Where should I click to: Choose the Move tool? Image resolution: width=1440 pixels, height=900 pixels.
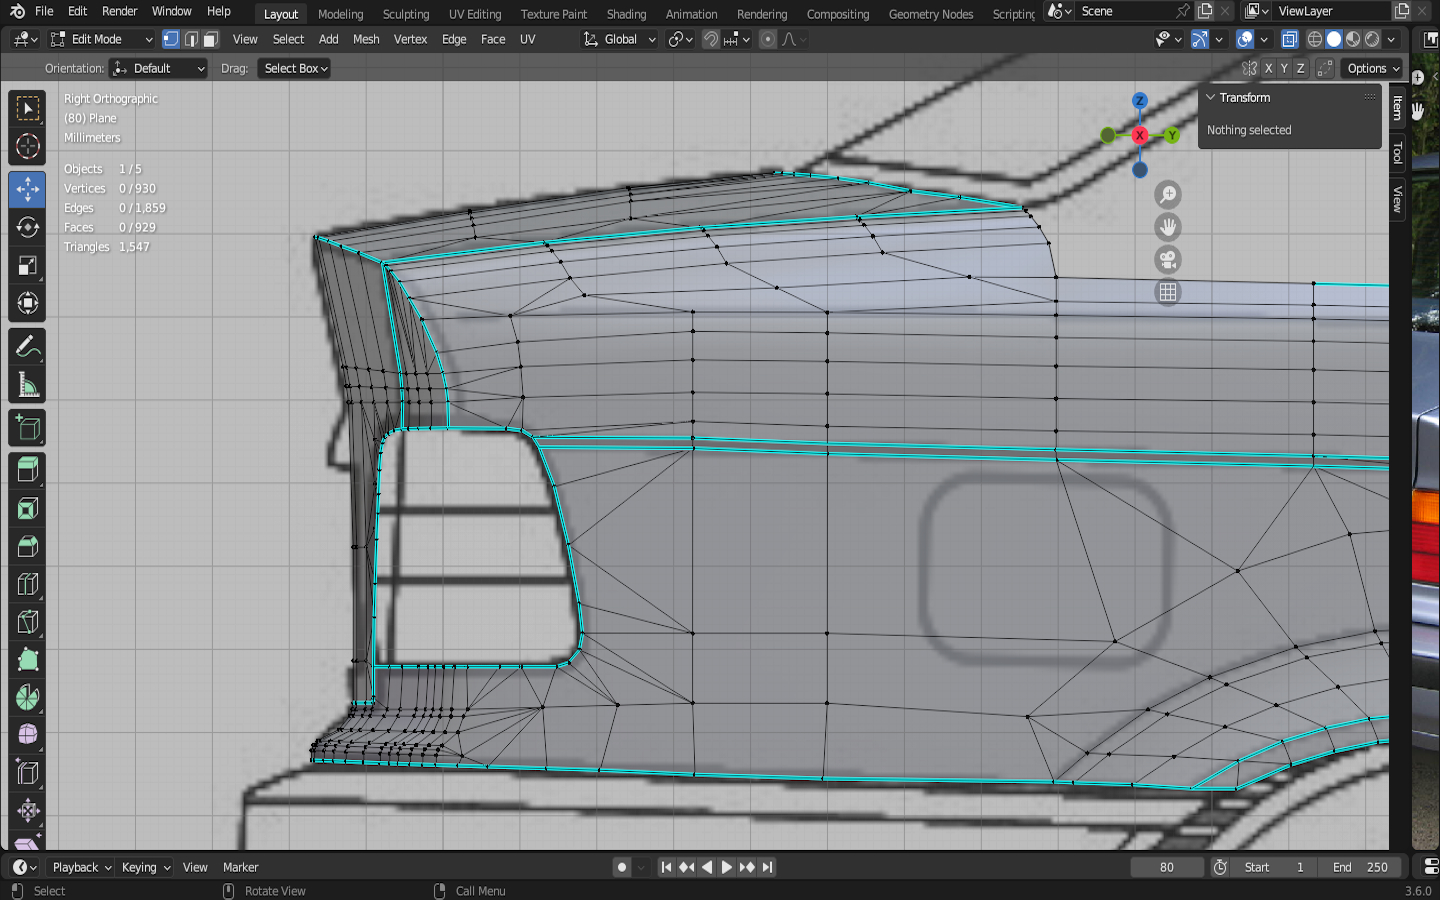point(27,189)
